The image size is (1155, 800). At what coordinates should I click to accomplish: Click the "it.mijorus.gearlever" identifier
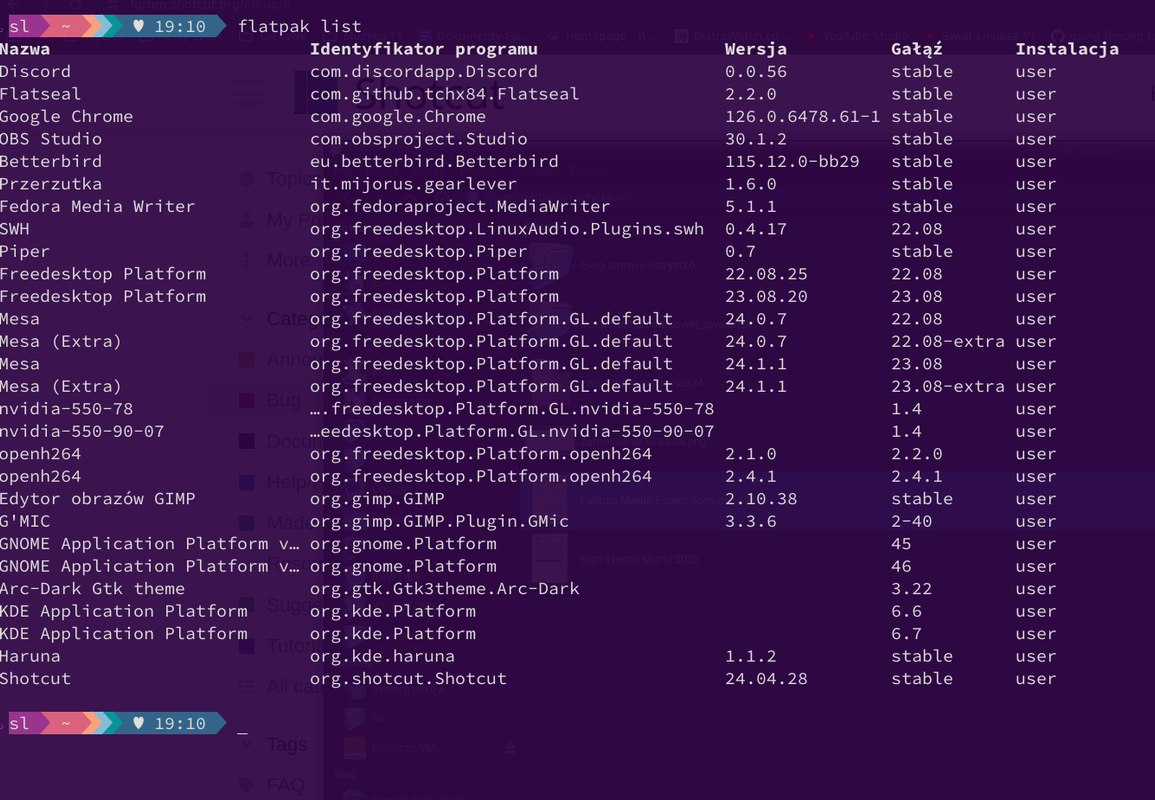click(x=413, y=184)
